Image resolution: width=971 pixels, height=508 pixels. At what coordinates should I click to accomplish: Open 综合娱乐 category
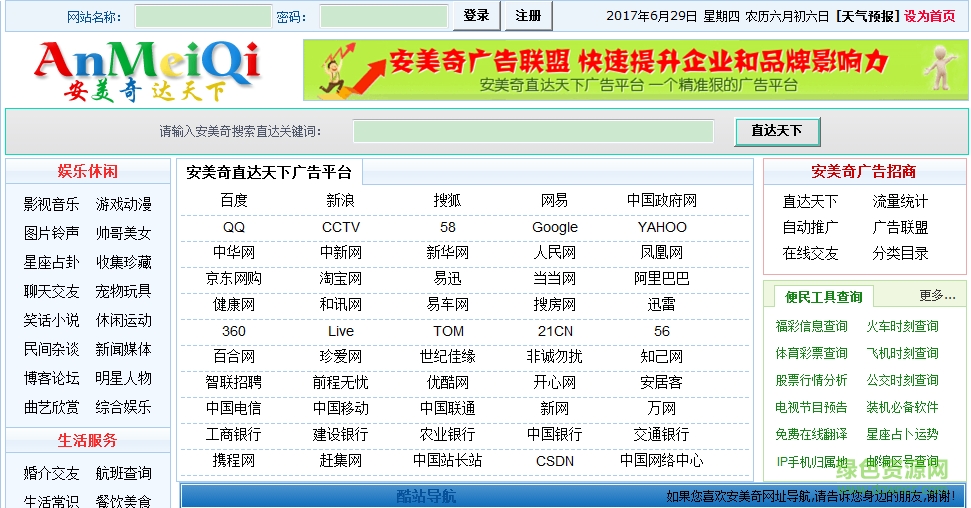point(124,408)
